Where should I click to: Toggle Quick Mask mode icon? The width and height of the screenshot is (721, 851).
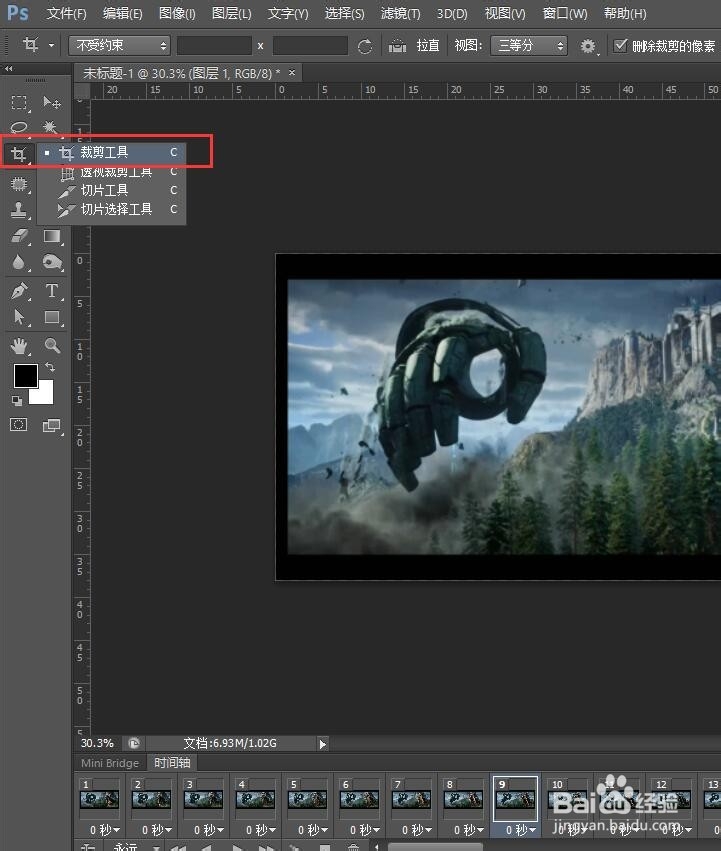click(18, 424)
